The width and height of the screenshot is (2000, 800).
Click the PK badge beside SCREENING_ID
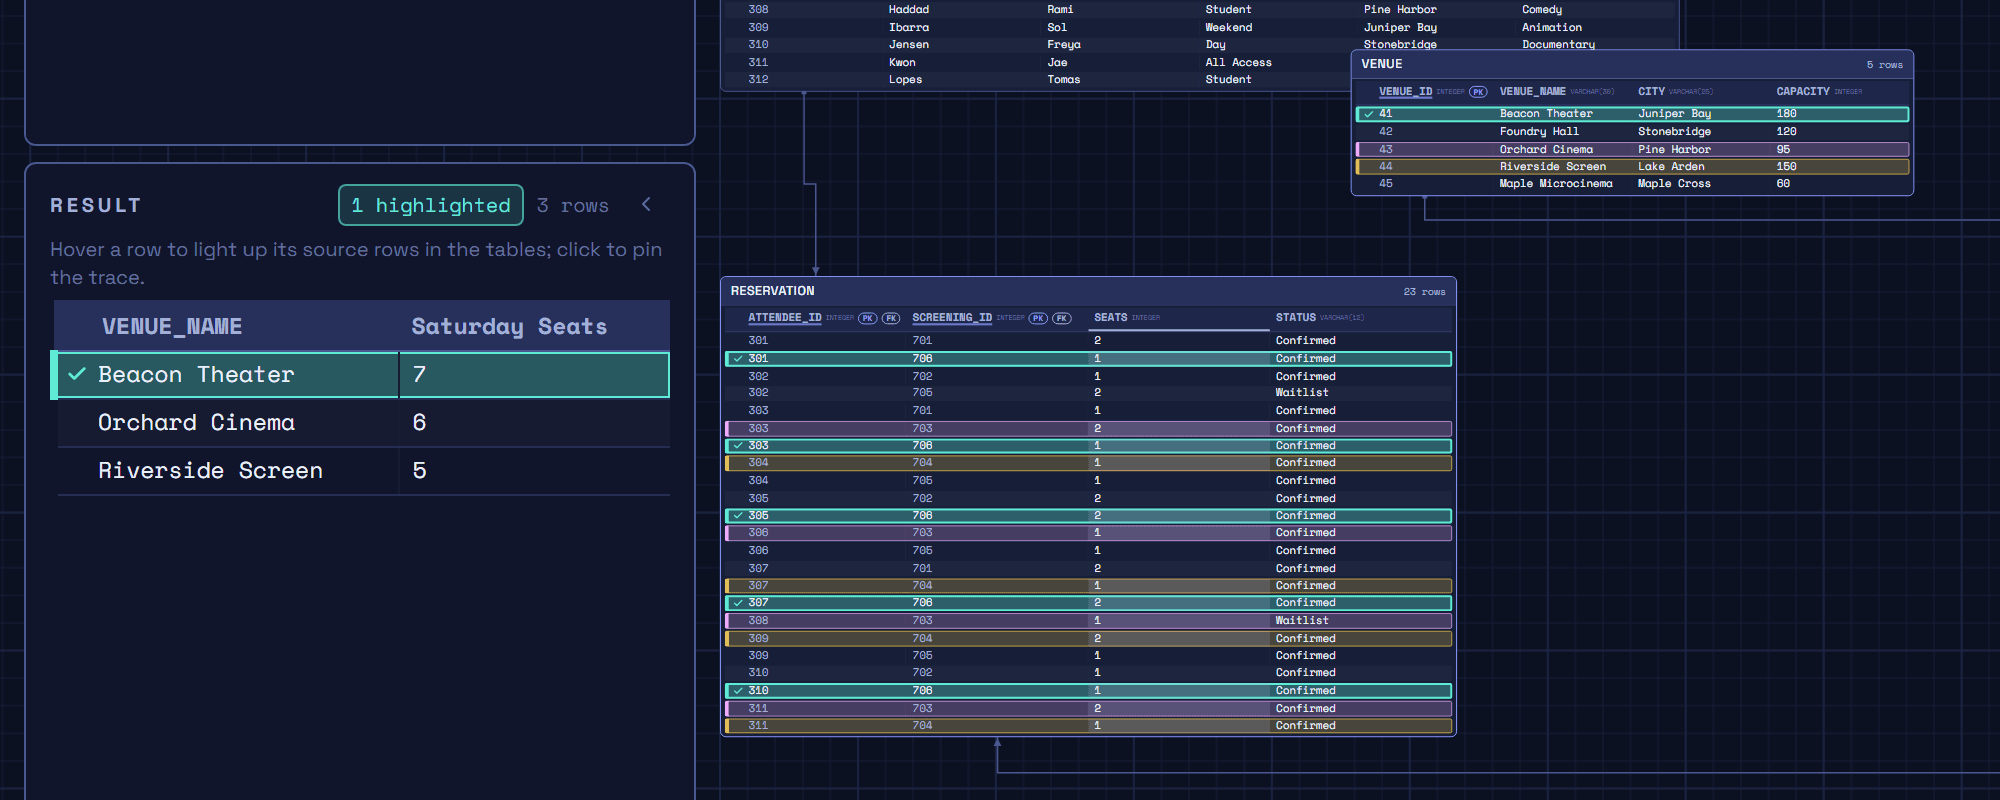point(1038,318)
